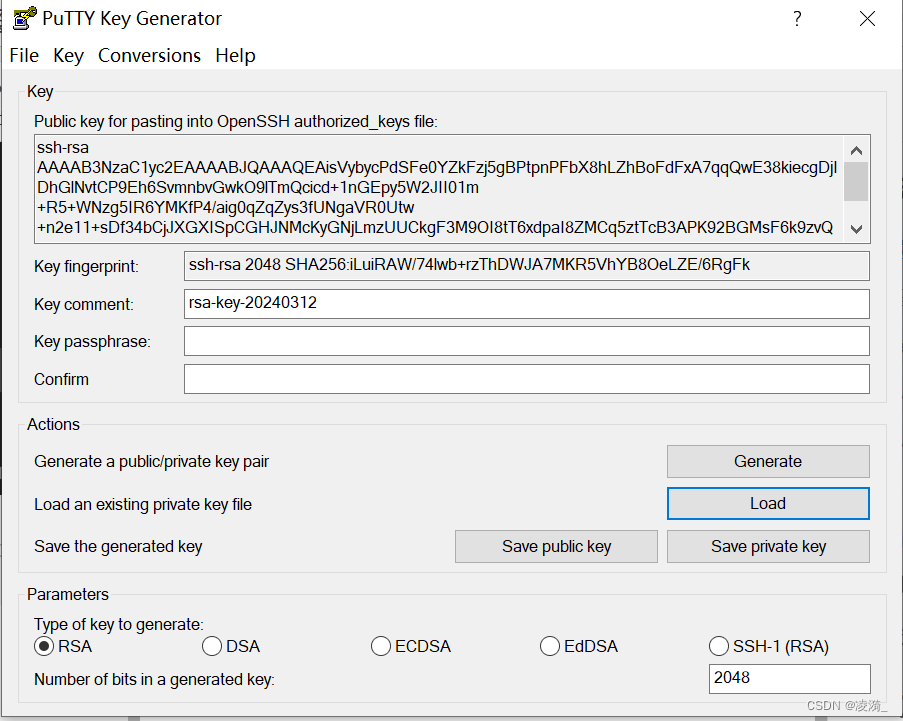Click 'Generate a public/private key pair' label
Screen dimensions: 903x721
click(x=151, y=462)
